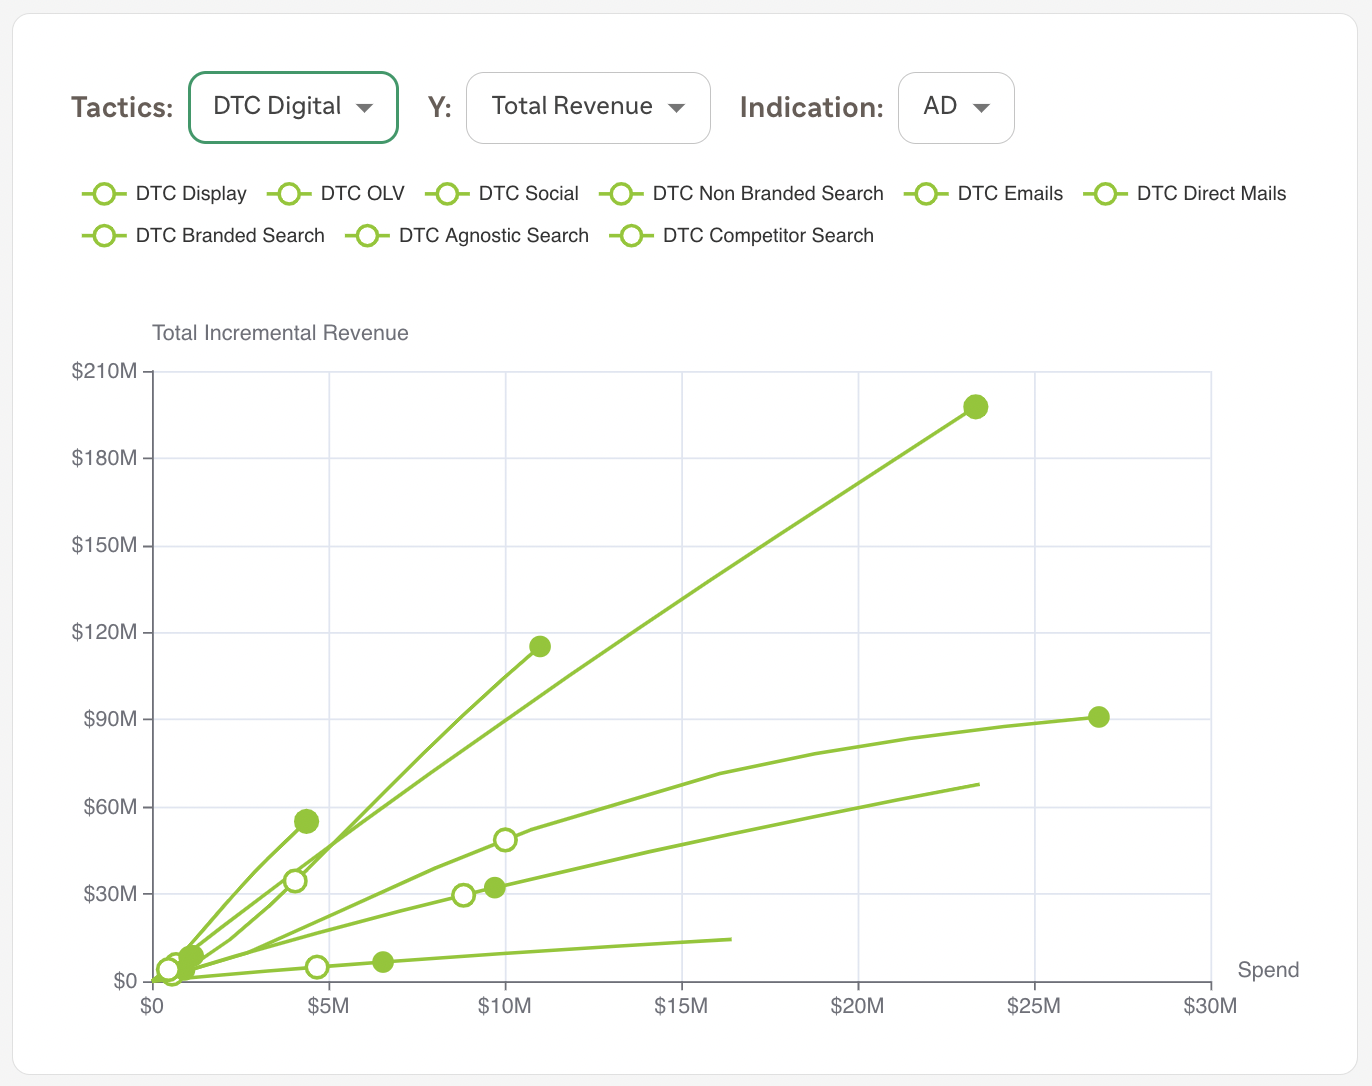Toggle the DTC Social legend marker
Image resolution: width=1372 pixels, height=1086 pixels.
click(x=447, y=194)
